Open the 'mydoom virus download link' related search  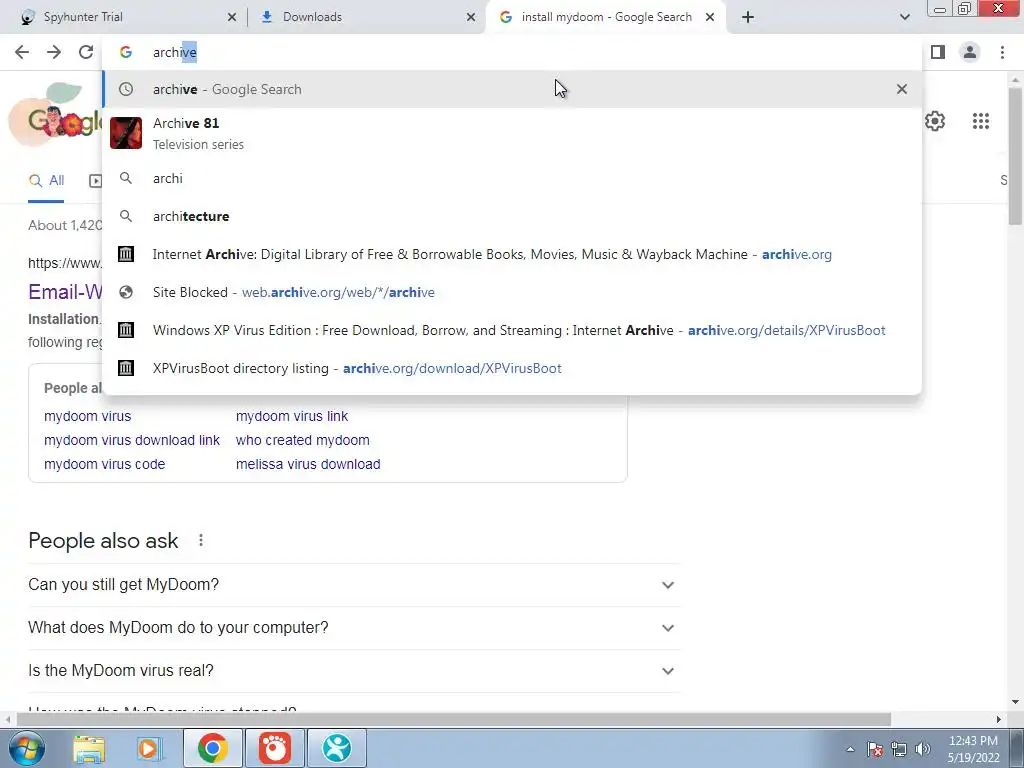pyautogui.click(x=132, y=440)
